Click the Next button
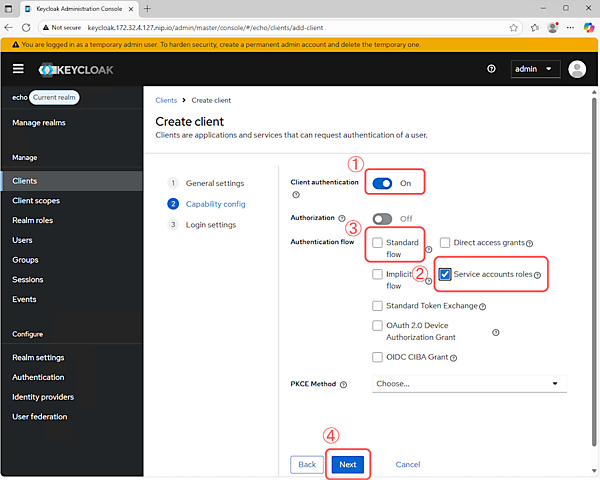600x480 pixels. 348,464
